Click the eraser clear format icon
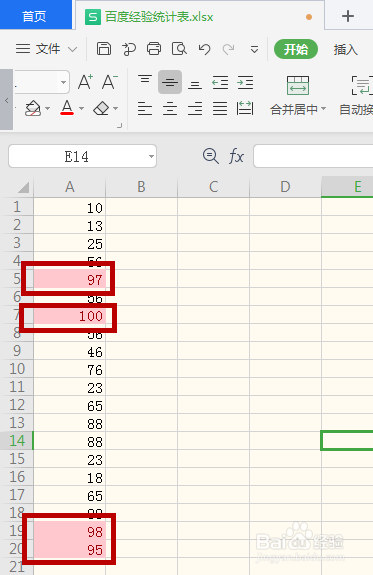Image resolution: width=373 pixels, height=575 pixels. [x=101, y=109]
